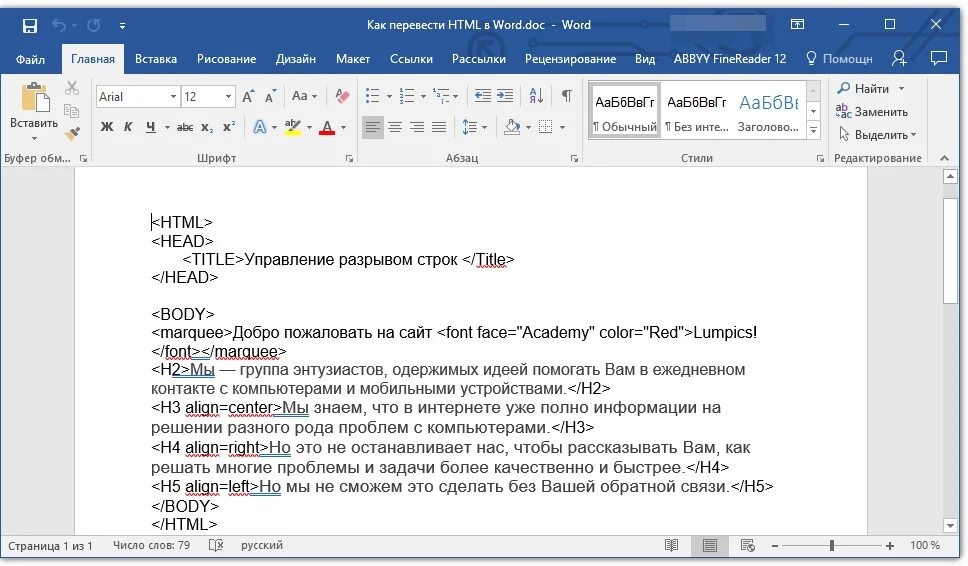
Task: Select the bulleted list icon
Action: coord(372,96)
